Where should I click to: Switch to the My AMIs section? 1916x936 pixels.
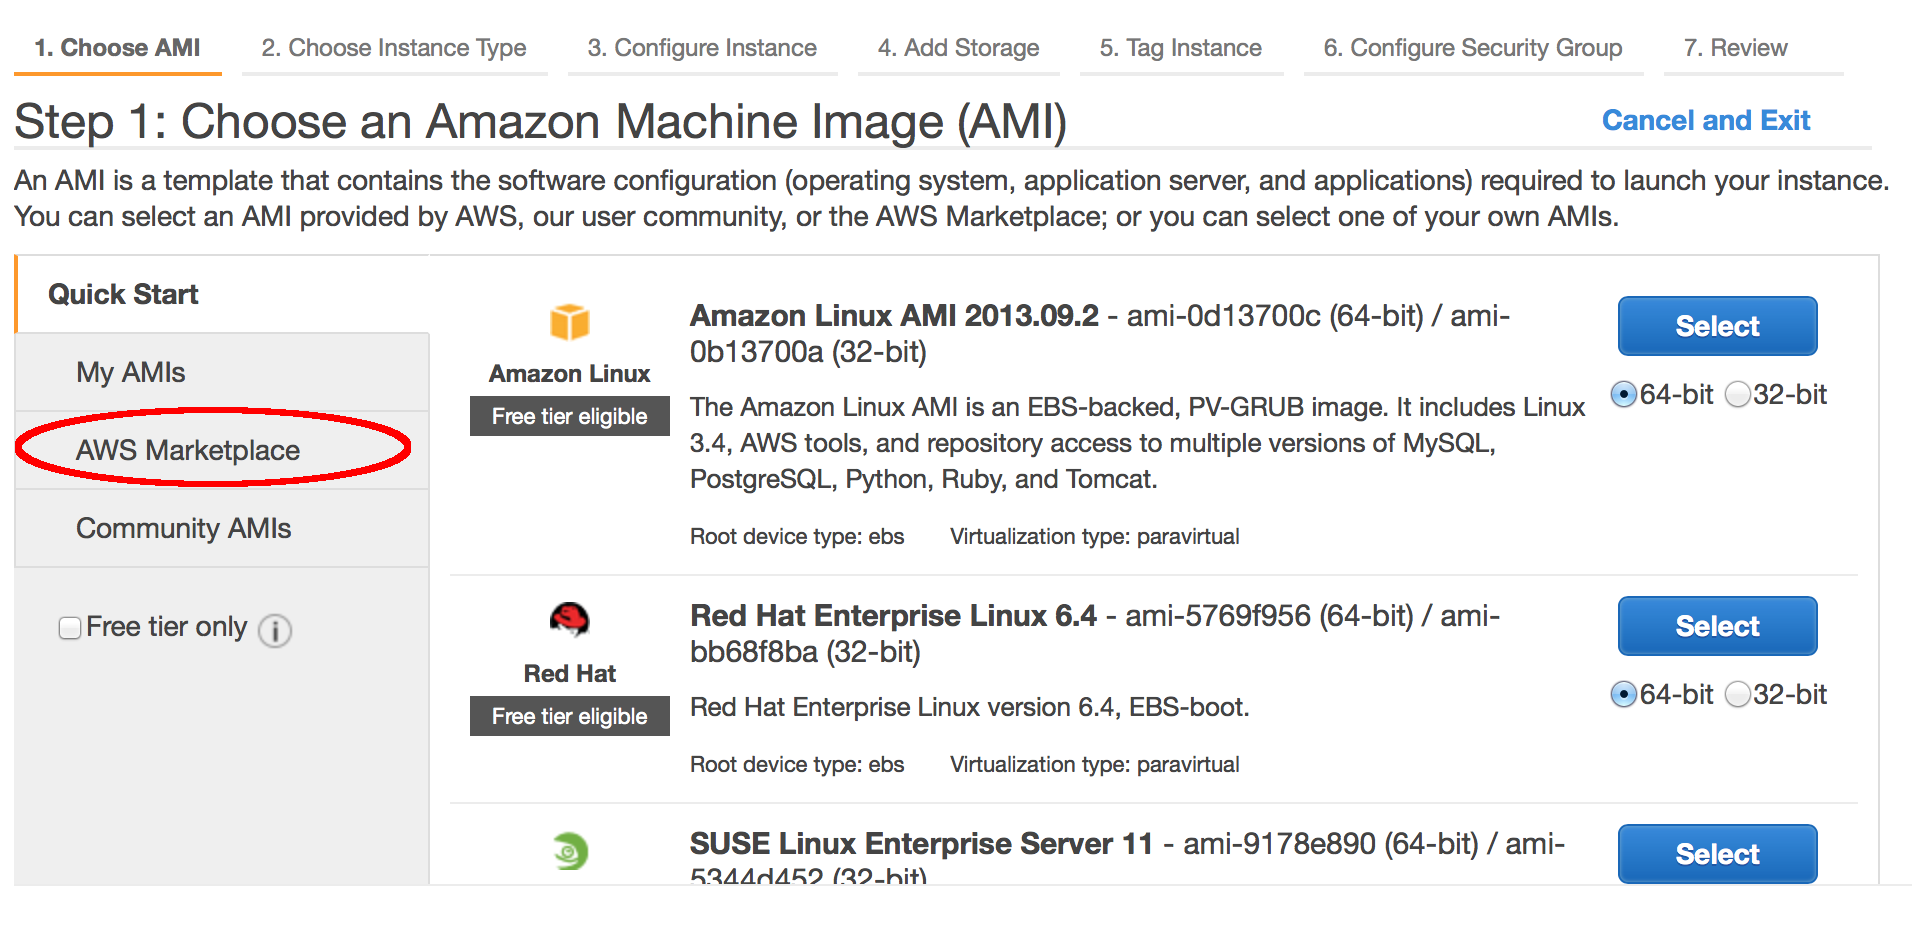pyautogui.click(x=131, y=372)
